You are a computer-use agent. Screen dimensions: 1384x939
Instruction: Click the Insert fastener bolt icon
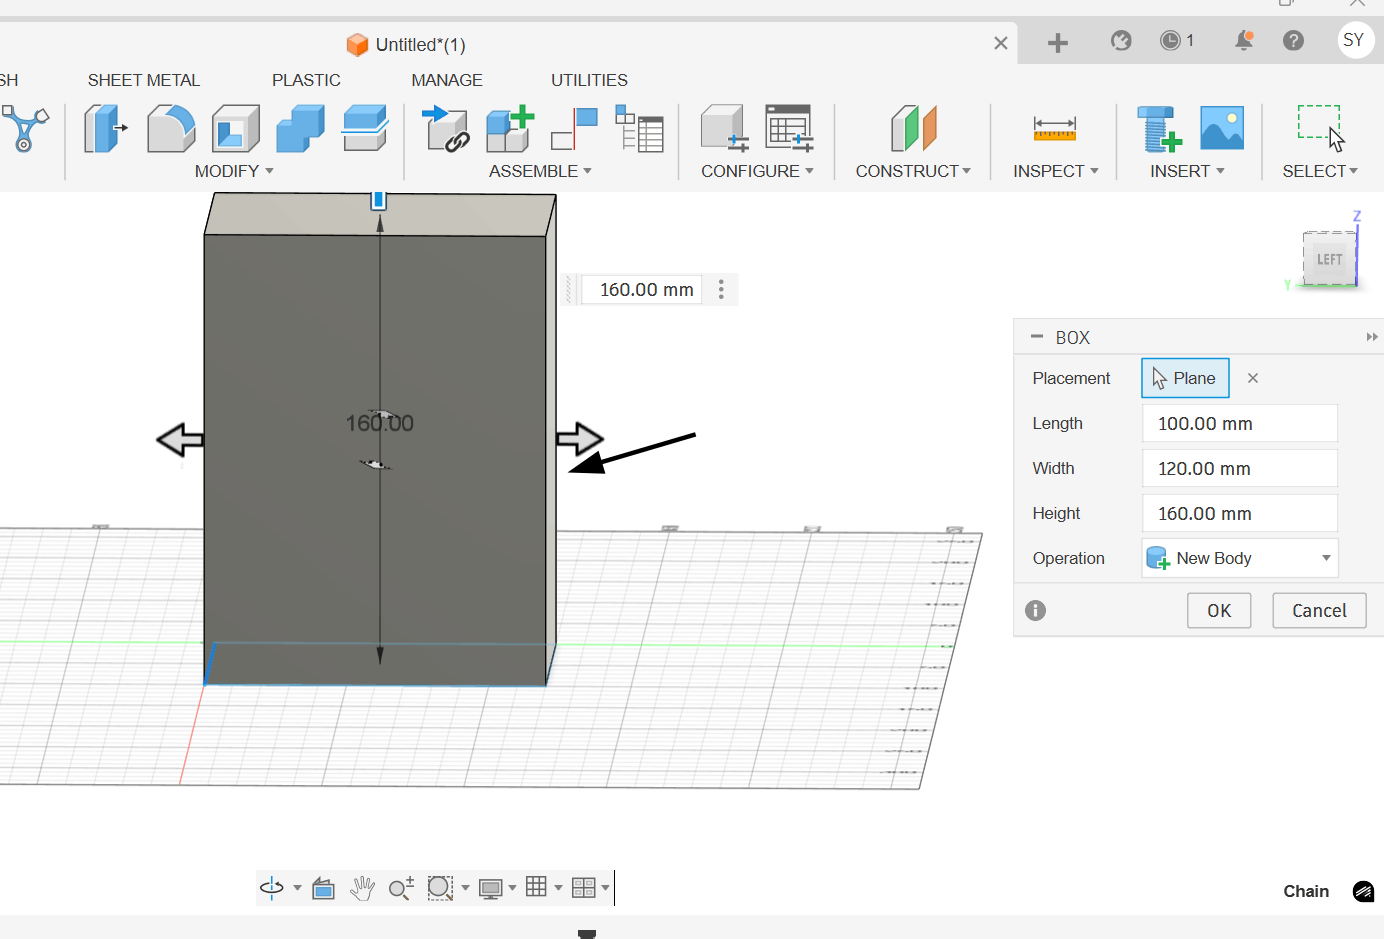(1158, 129)
